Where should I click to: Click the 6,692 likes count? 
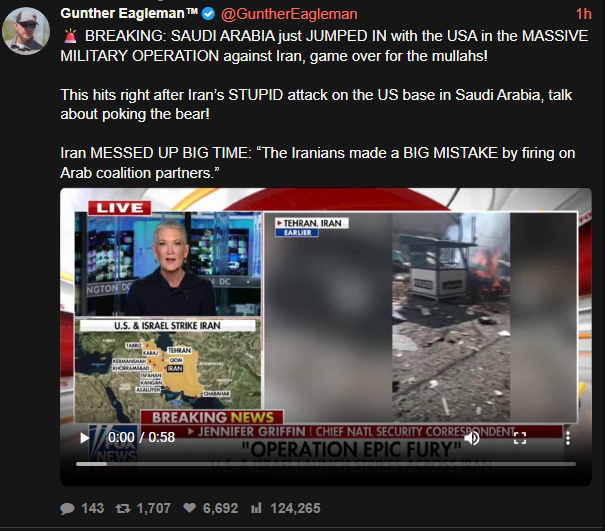pos(220,508)
